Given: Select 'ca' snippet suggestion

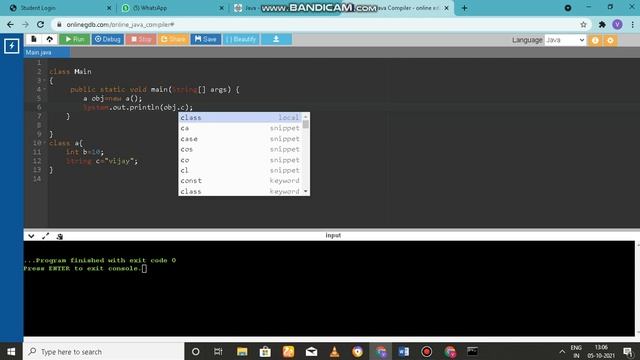Looking at the screenshot, I should [240, 128].
